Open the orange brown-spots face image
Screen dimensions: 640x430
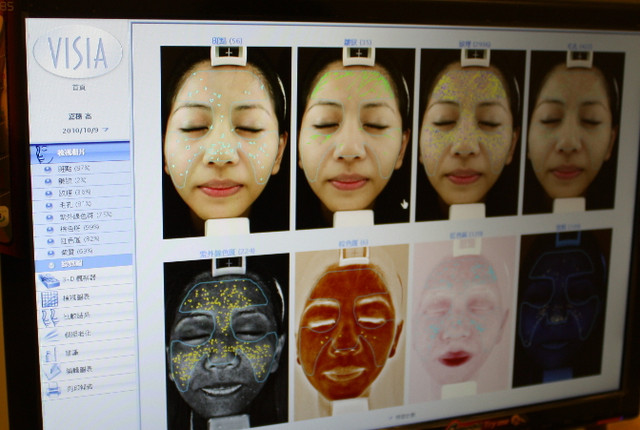(x=351, y=332)
